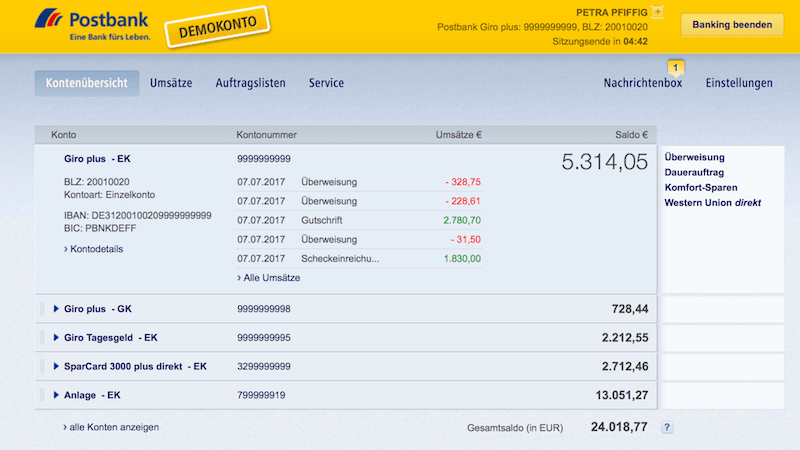Select the Scheckeinreichu... 1.830,00 transaction
The width and height of the screenshot is (800, 450).
coord(359,259)
